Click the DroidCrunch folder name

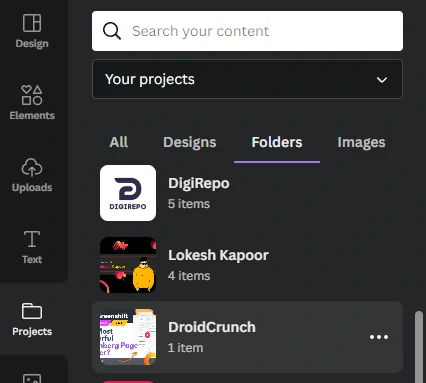click(x=212, y=327)
